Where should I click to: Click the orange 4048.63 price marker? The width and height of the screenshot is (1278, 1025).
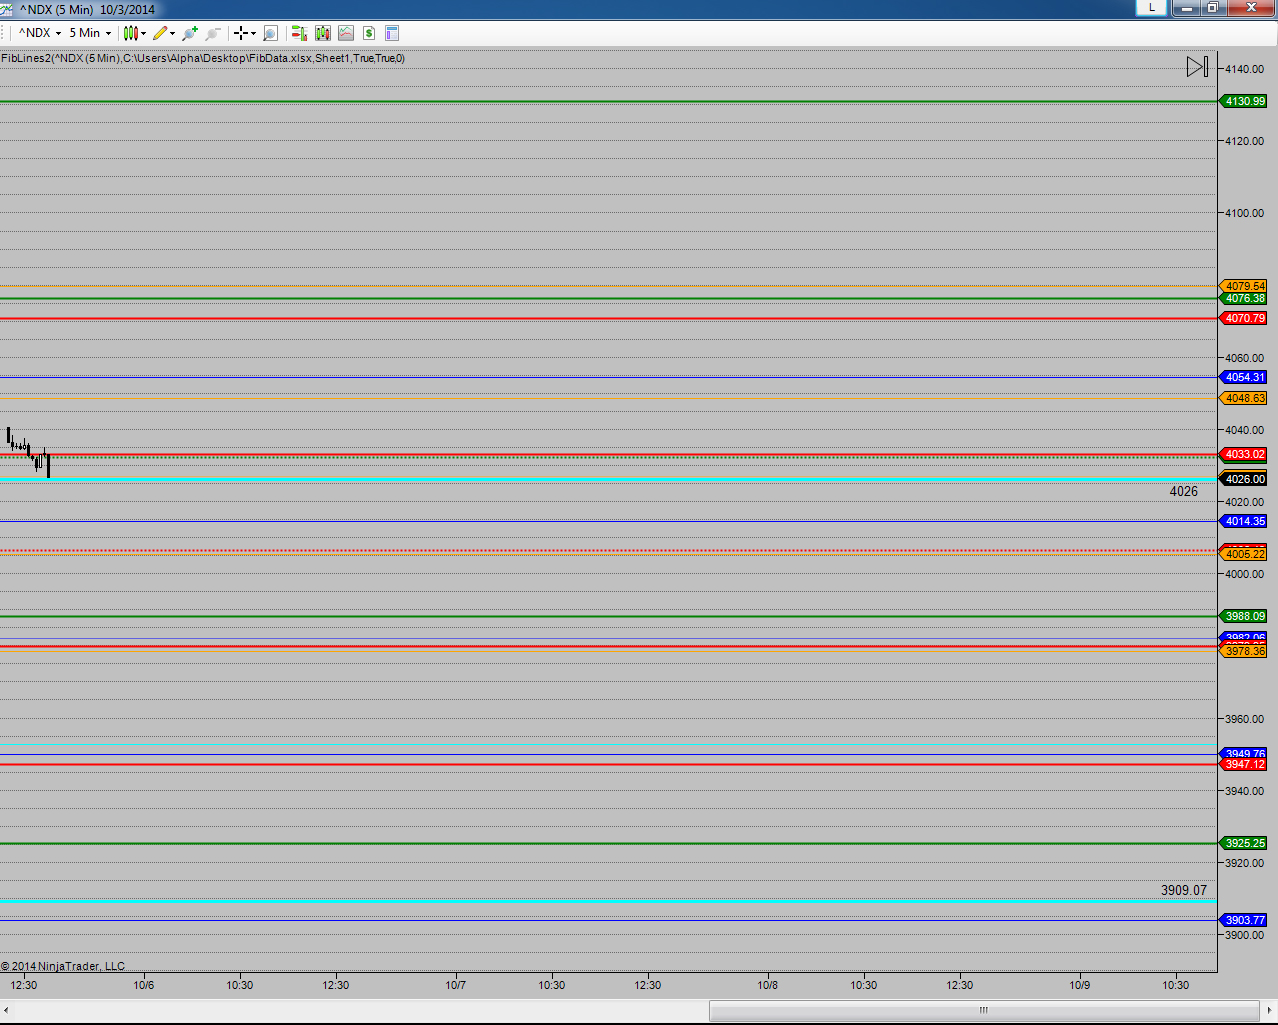point(1243,398)
